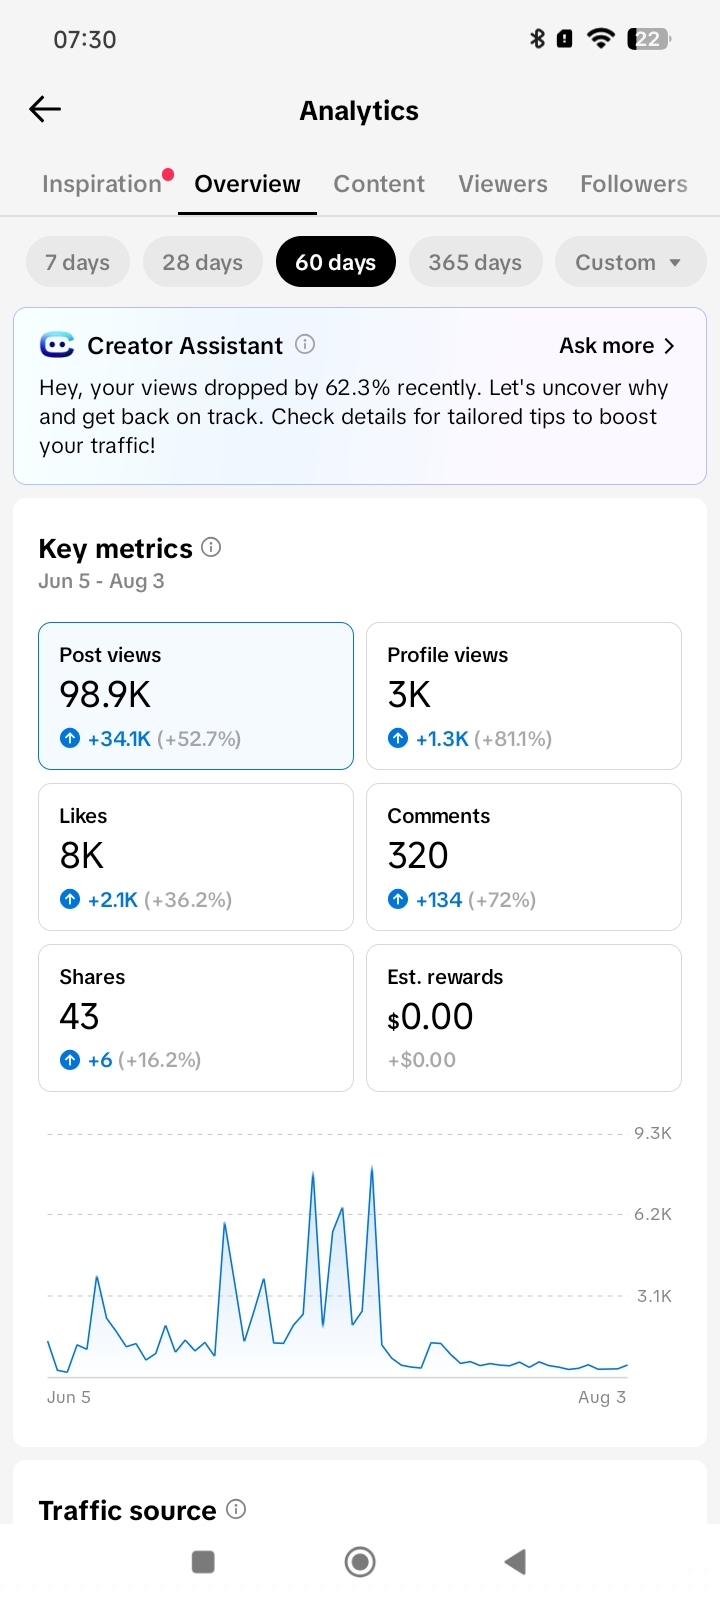Select the Profile views metric card

point(524,696)
